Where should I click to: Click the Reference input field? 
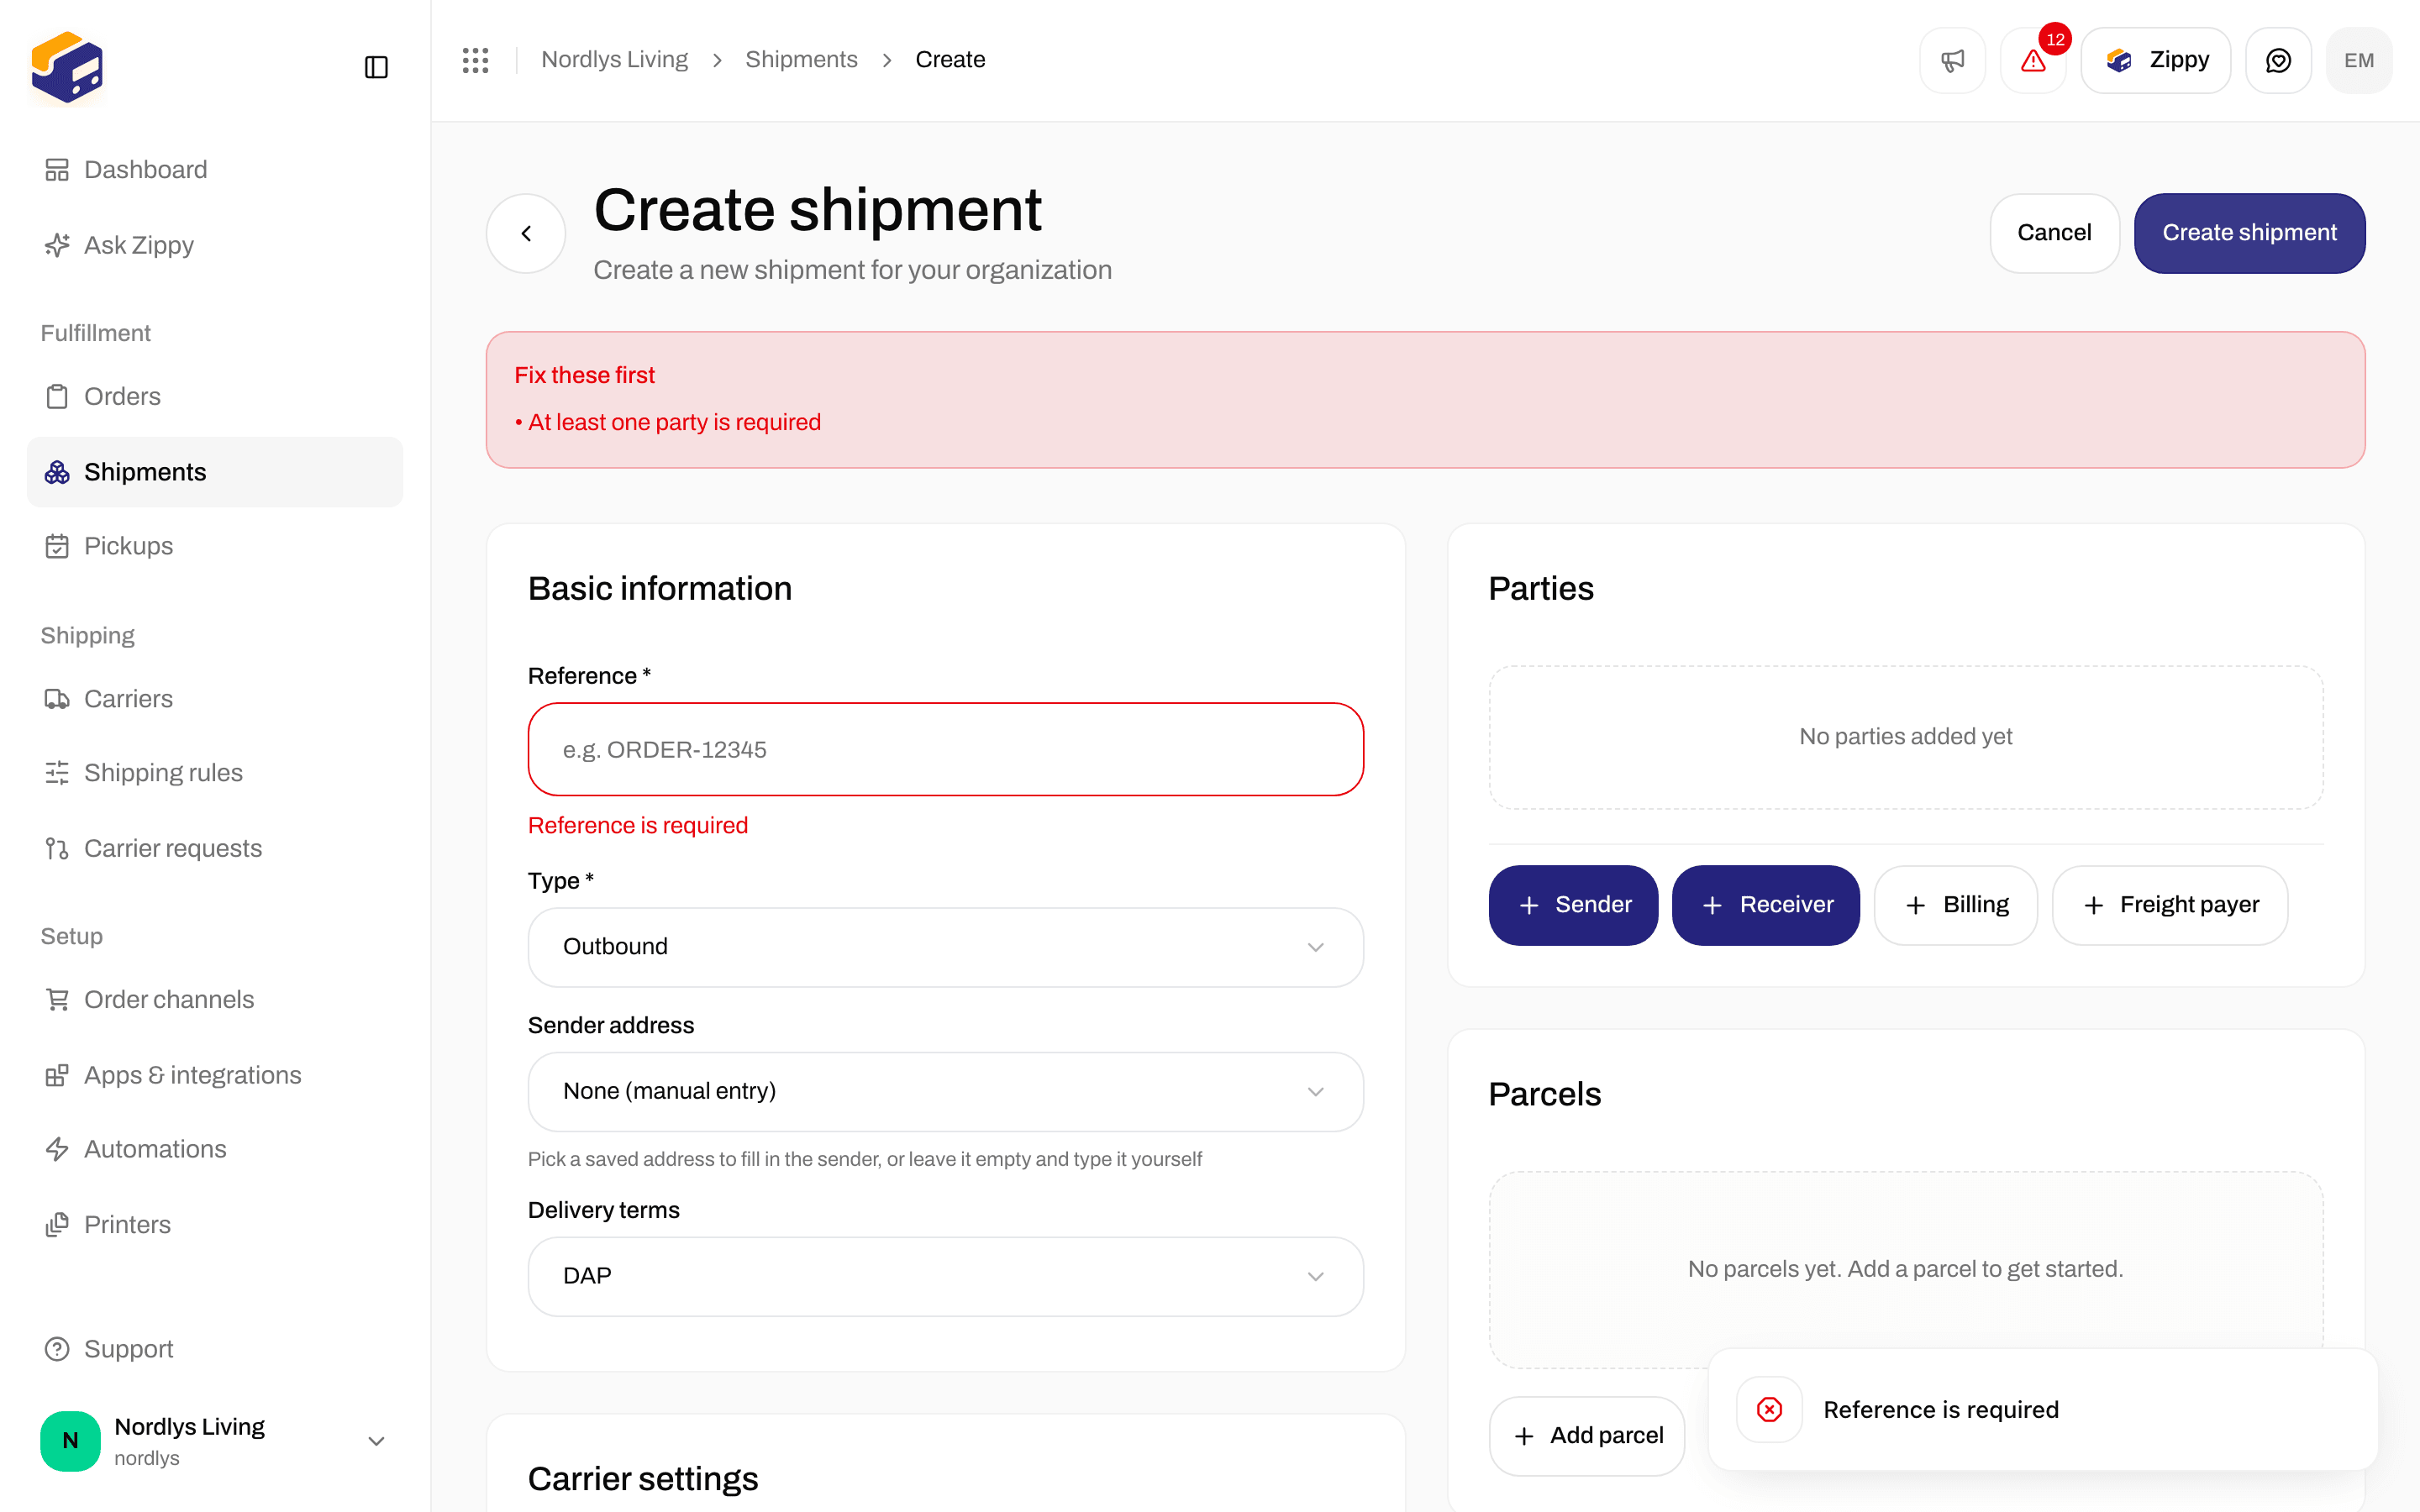[945, 749]
